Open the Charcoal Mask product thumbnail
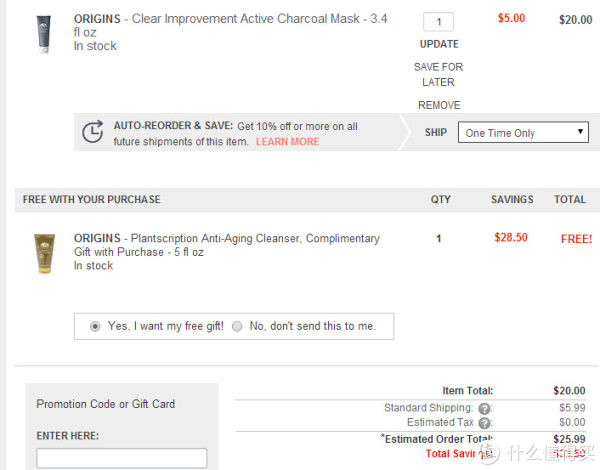 pyautogui.click(x=44, y=34)
